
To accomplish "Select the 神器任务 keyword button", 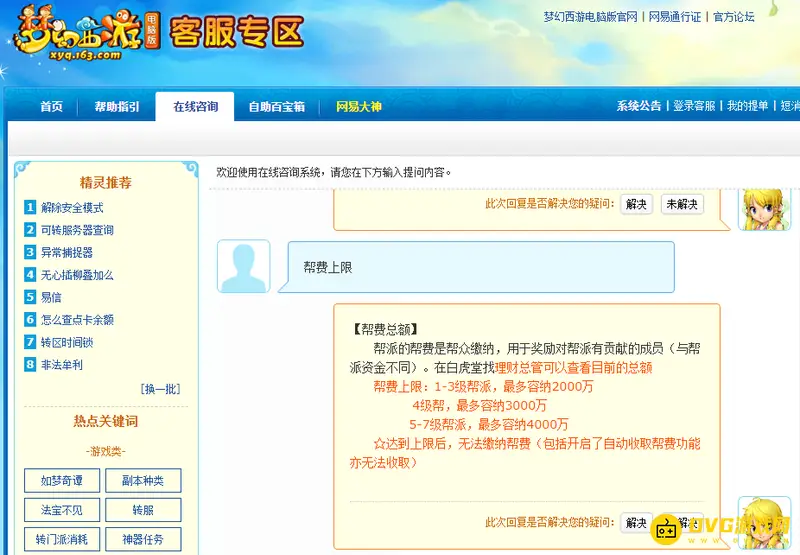I will [143, 539].
